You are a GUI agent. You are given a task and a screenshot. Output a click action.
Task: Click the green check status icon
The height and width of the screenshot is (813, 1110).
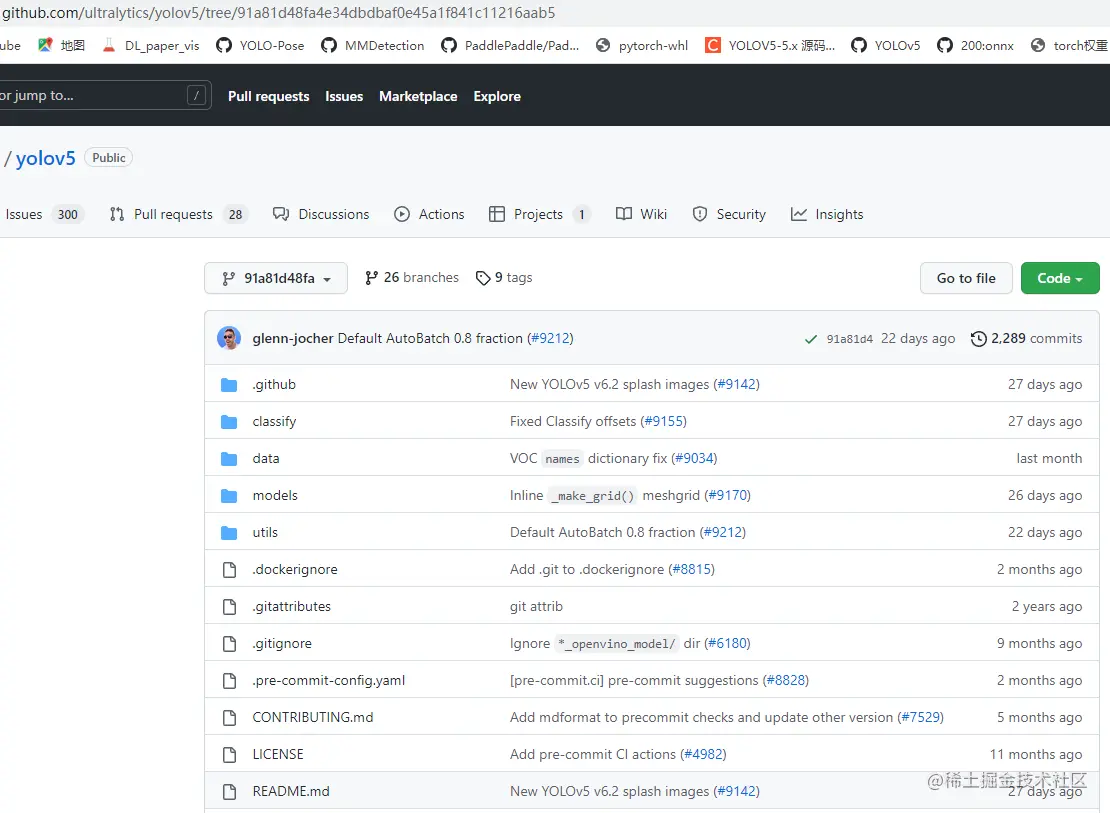point(811,339)
